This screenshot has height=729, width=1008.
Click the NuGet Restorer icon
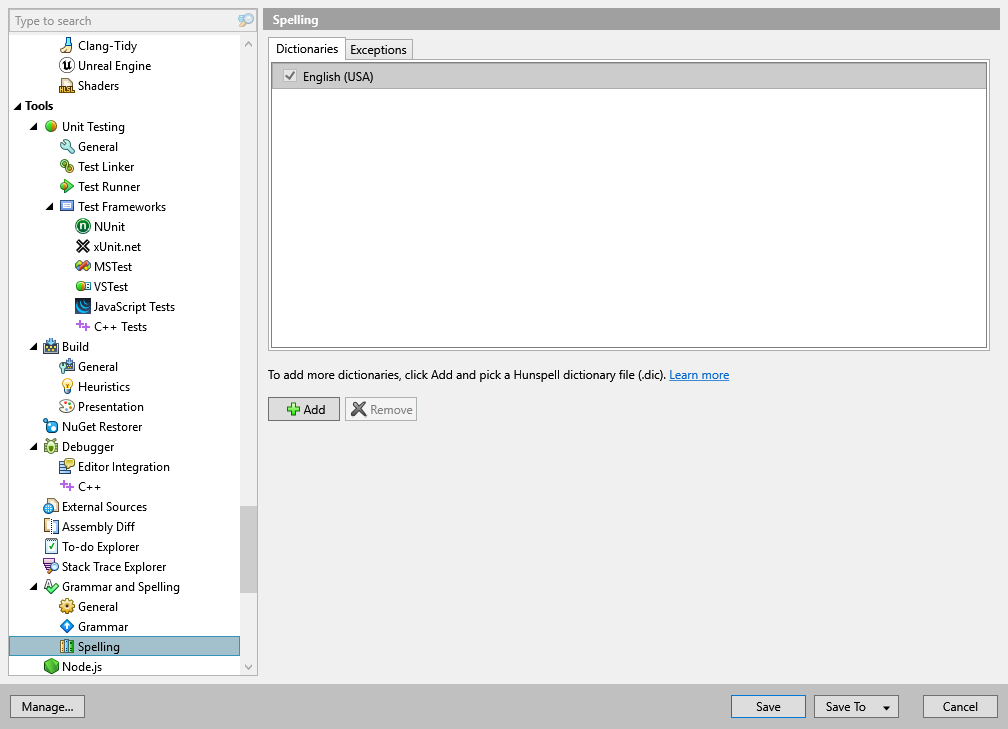[49, 426]
